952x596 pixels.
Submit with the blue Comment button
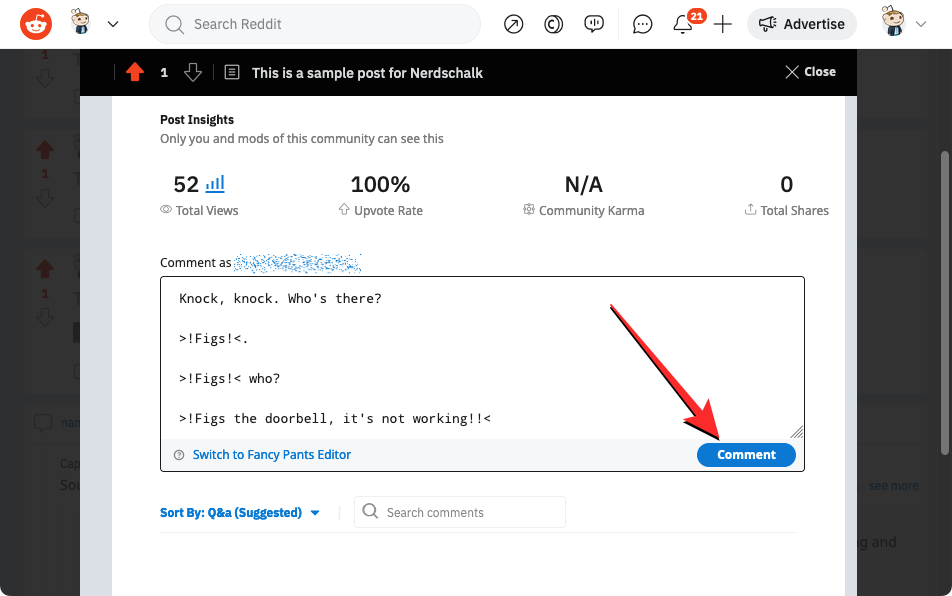pos(746,455)
